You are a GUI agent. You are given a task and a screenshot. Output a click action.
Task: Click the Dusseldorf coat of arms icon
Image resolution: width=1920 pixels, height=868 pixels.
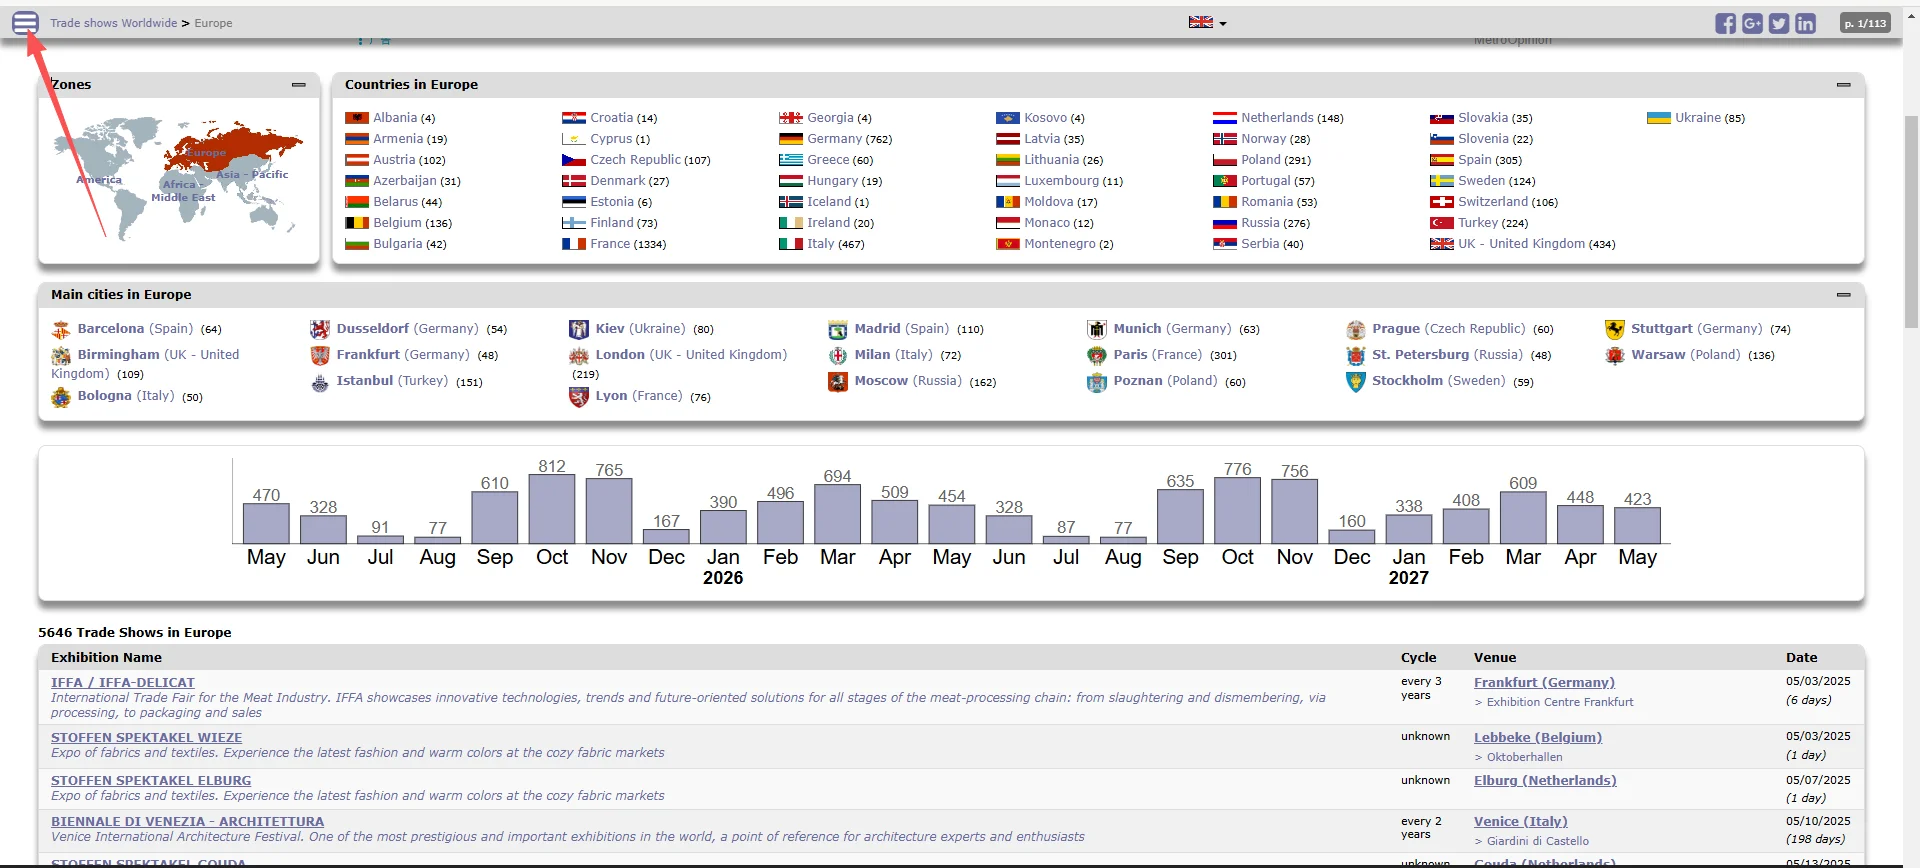coord(320,330)
